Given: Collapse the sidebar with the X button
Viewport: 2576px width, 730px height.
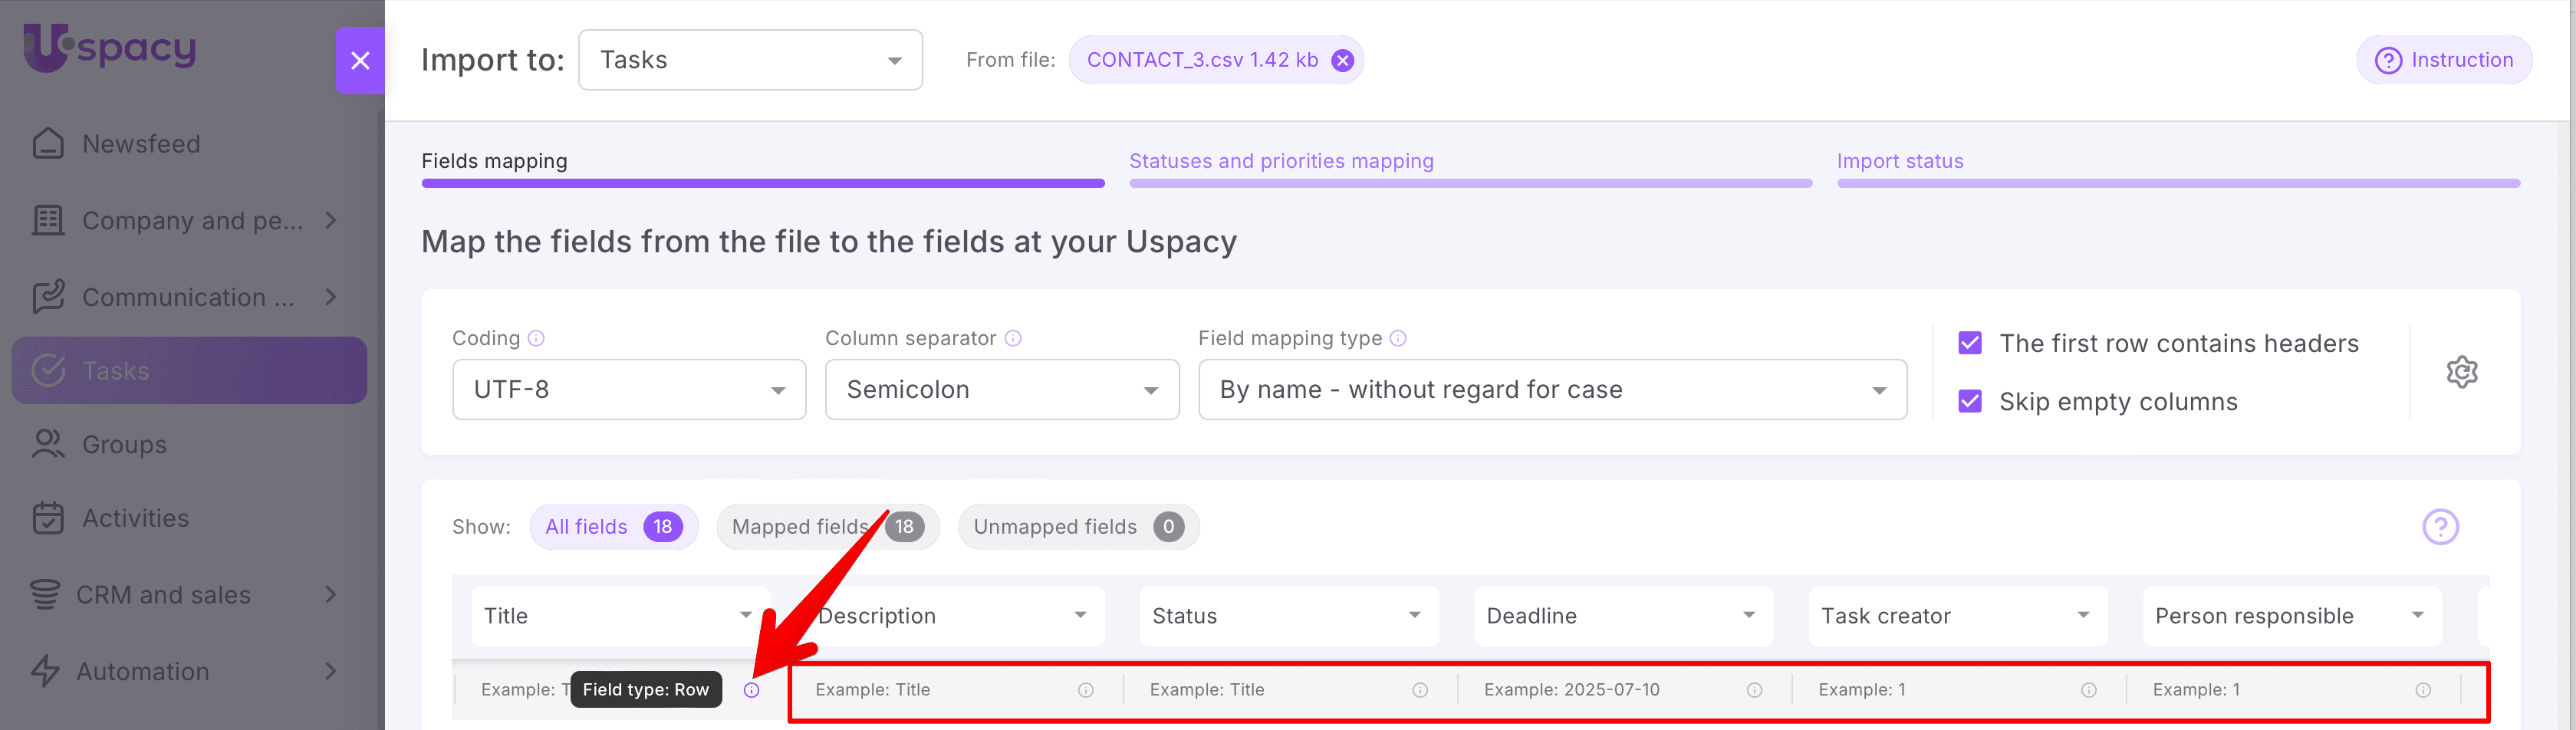Looking at the screenshot, I should 360,61.
